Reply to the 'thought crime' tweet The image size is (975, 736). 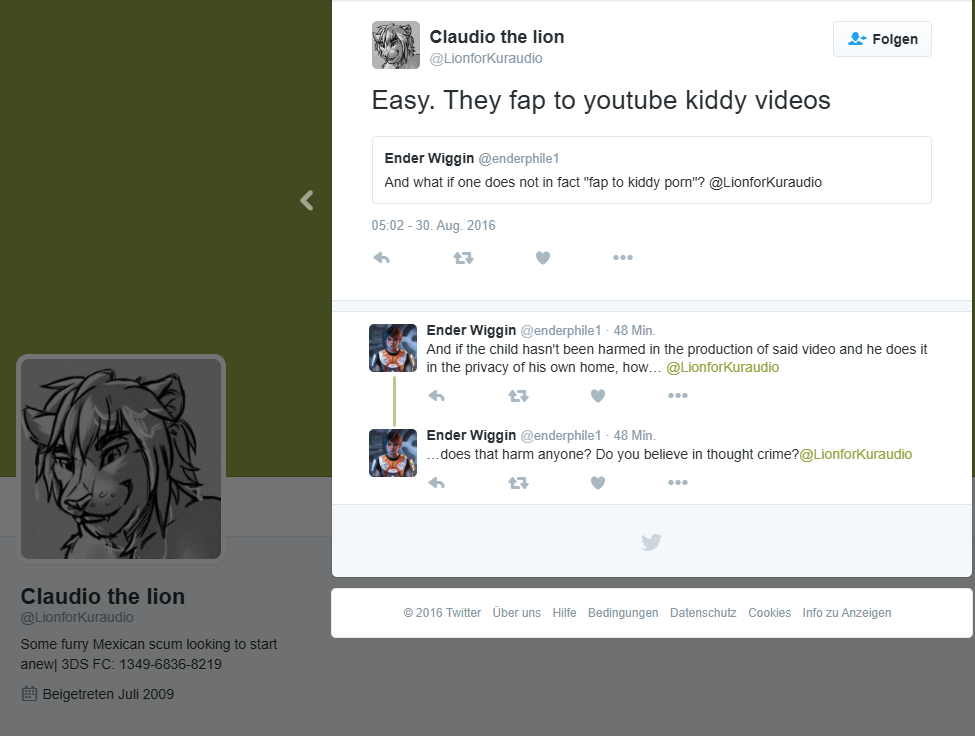[x=437, y=483]
